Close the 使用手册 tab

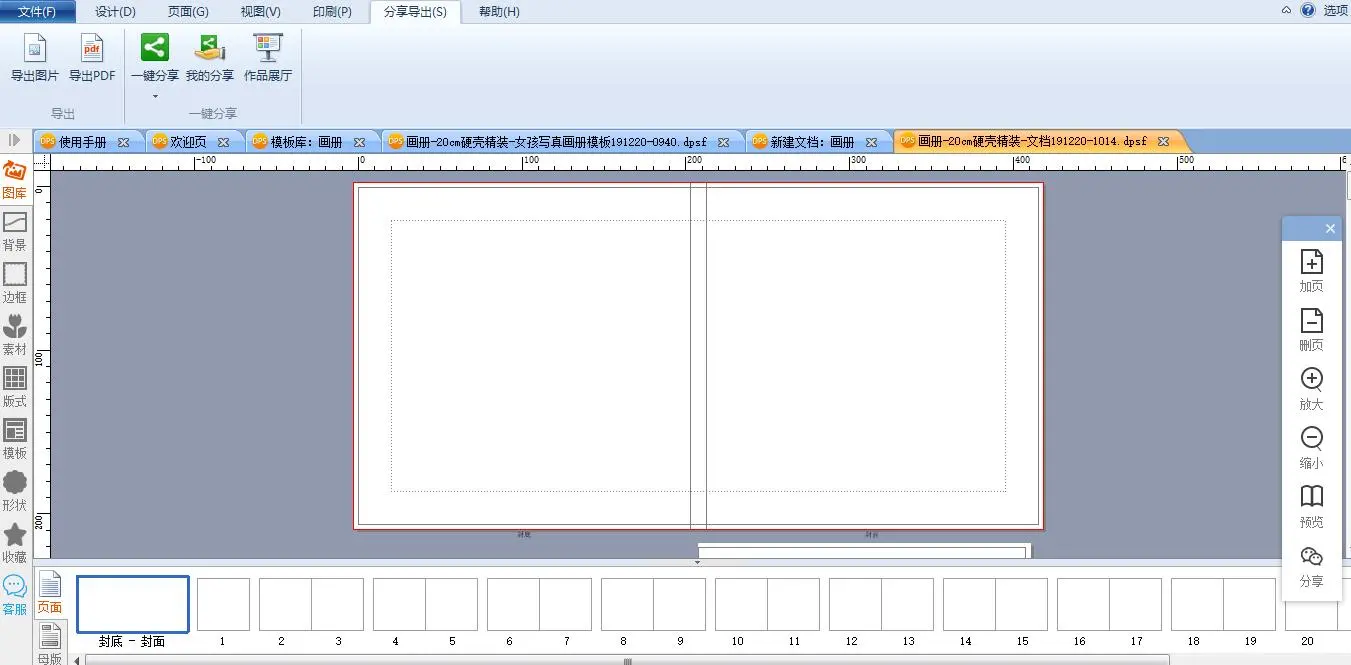(124, 142)
